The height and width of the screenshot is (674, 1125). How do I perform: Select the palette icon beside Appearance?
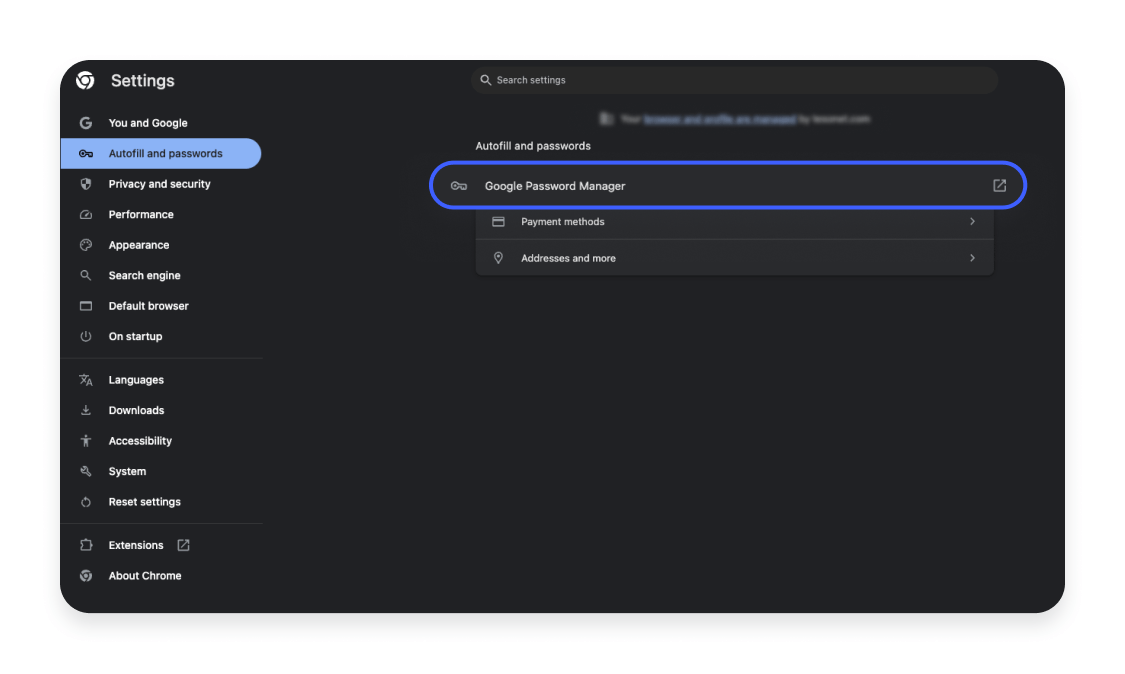coord(87,245)
